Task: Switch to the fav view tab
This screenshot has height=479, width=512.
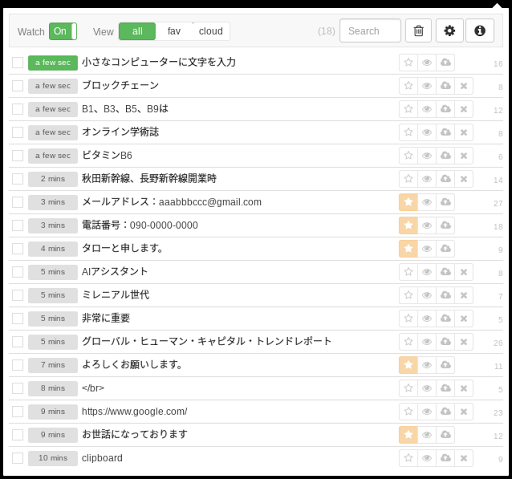Action: click(174, 31)
